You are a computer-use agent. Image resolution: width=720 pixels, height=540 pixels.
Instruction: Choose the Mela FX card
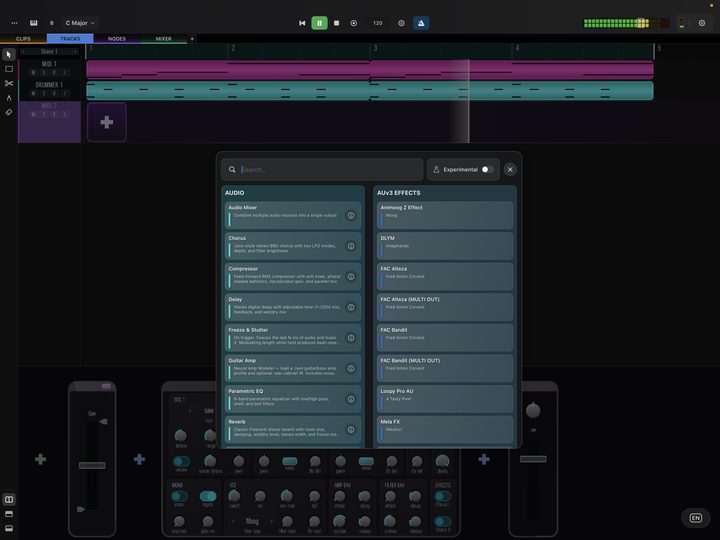coord(445,430)
